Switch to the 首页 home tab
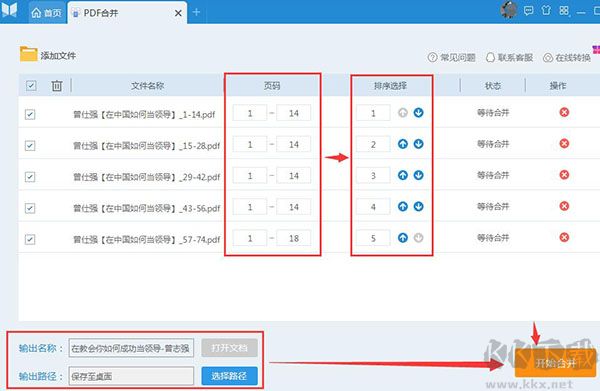600x391 pixels. coord(47,13)
